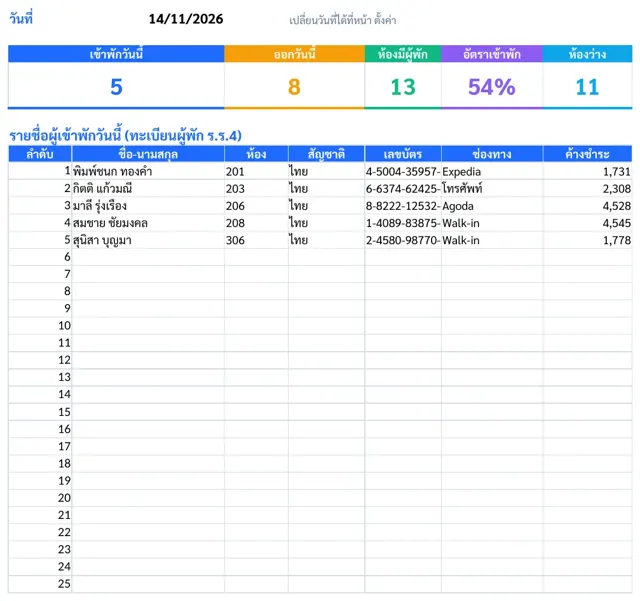
Task: Select the check-out count value 8
Action: click(x=294, y=87)
